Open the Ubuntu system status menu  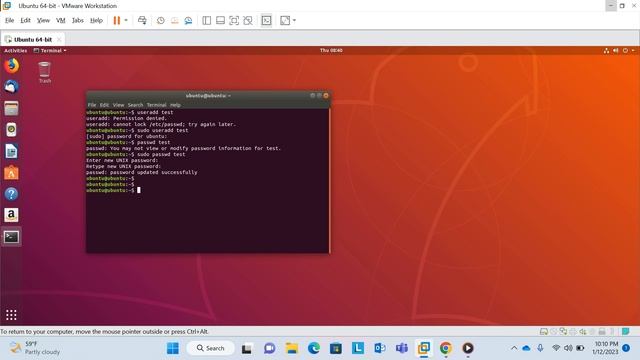(619, 51)
